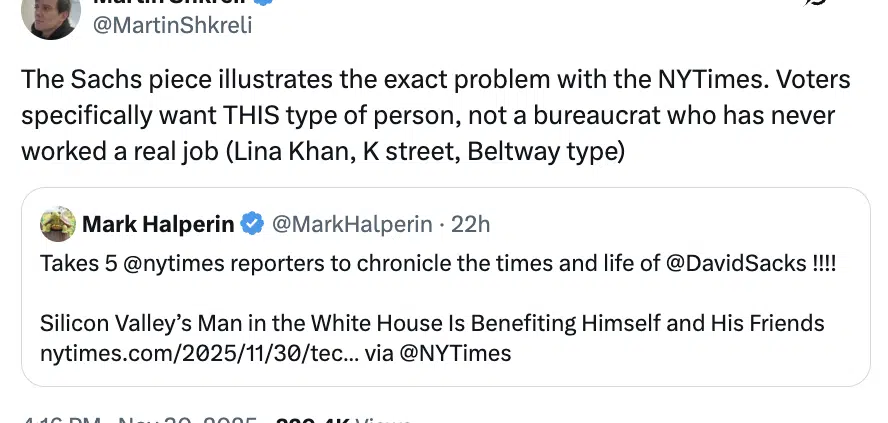888x423 pixels.
Task: Click the Silicon Valley's Man headline text
Action: tap(432, 323)
